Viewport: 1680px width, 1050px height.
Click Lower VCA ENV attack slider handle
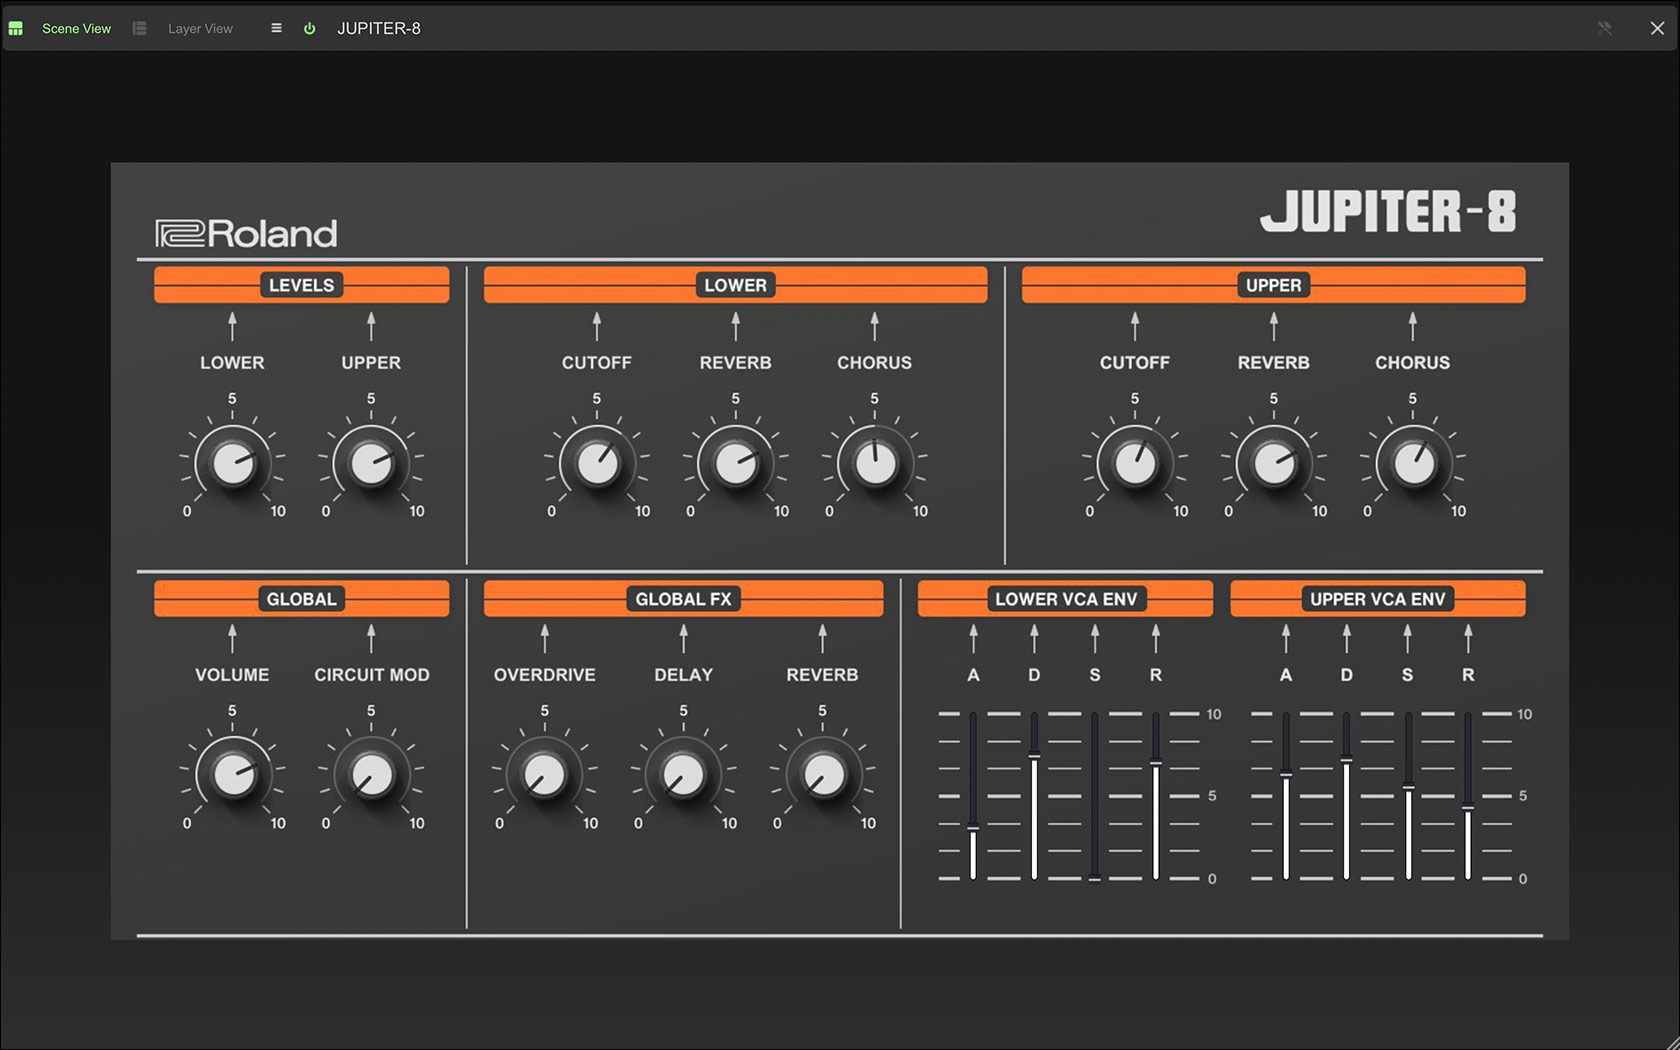[973, 828]
